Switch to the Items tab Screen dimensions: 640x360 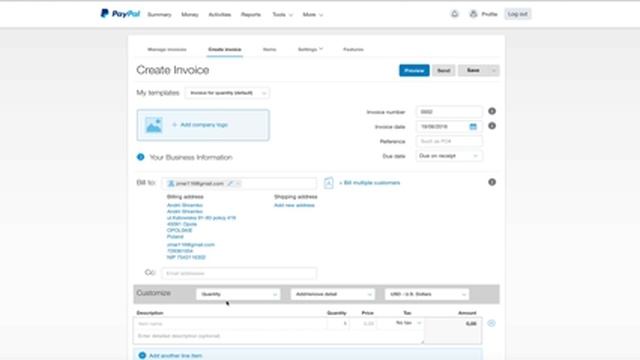[269, 49]
